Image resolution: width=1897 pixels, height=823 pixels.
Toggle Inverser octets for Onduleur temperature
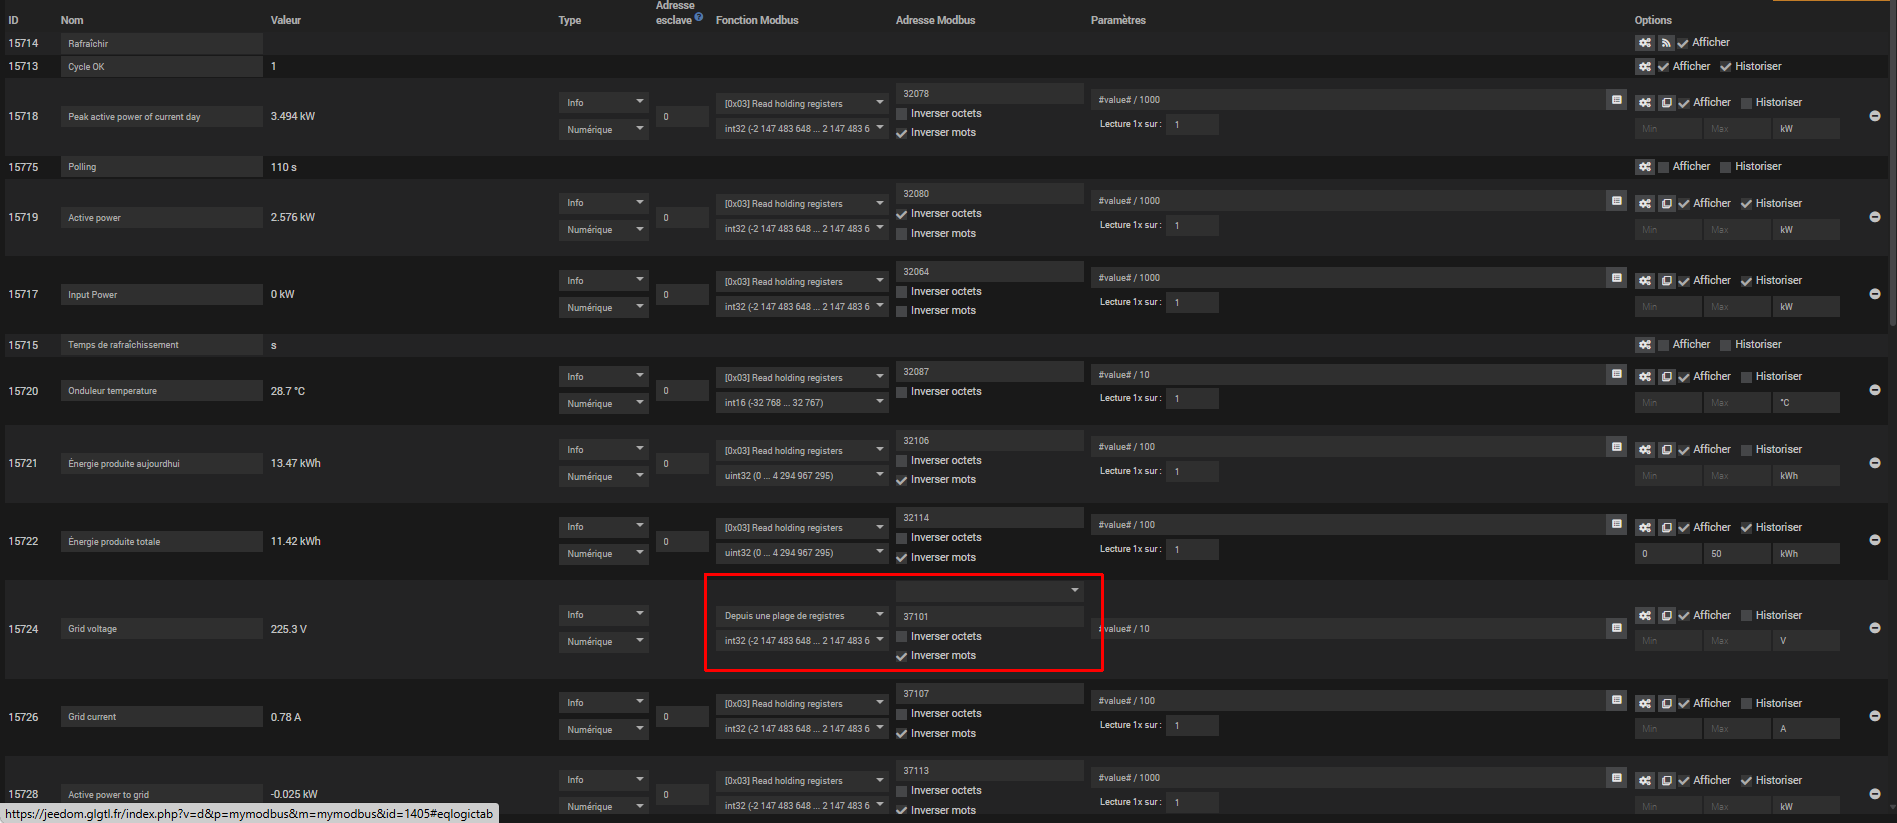point(902,392)
